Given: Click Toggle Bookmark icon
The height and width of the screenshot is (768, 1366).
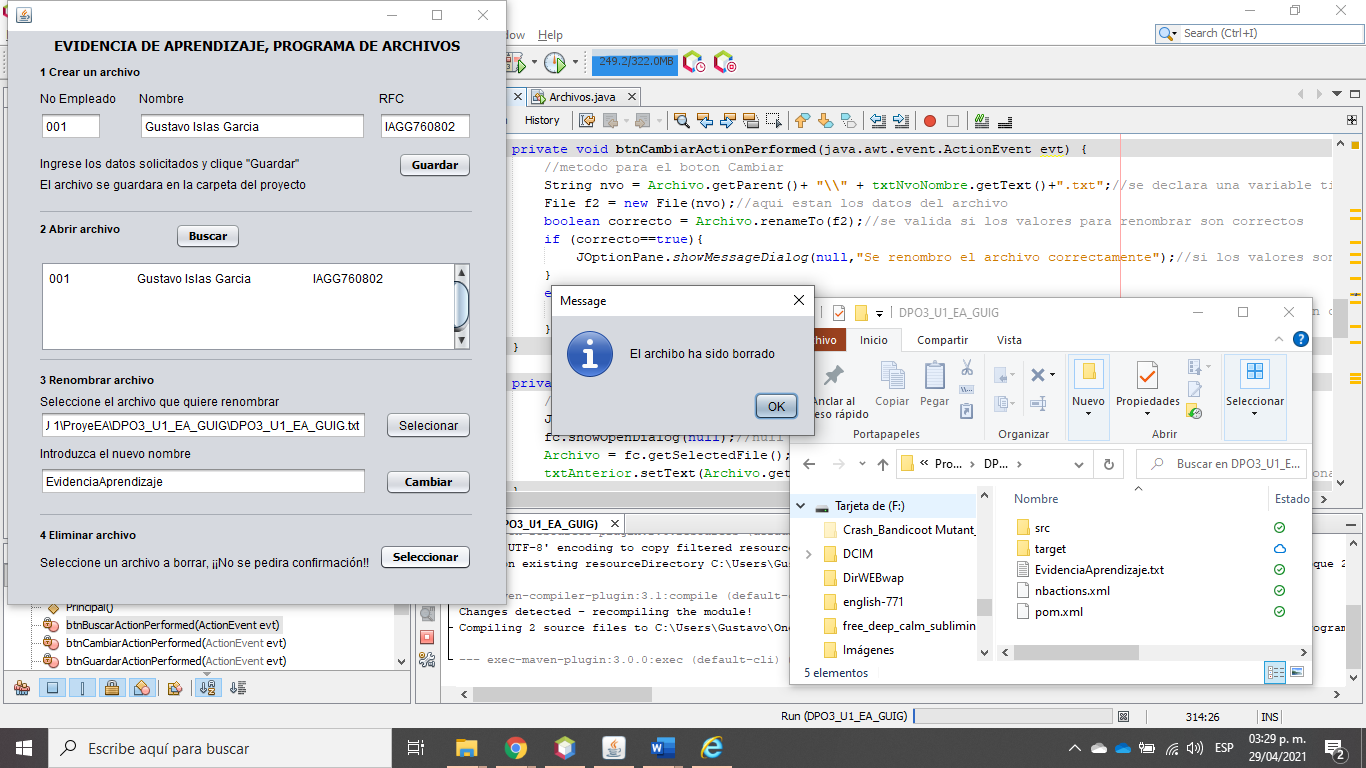Looking at the screenshot, I should pyautogui.click(x=848, y=121).
